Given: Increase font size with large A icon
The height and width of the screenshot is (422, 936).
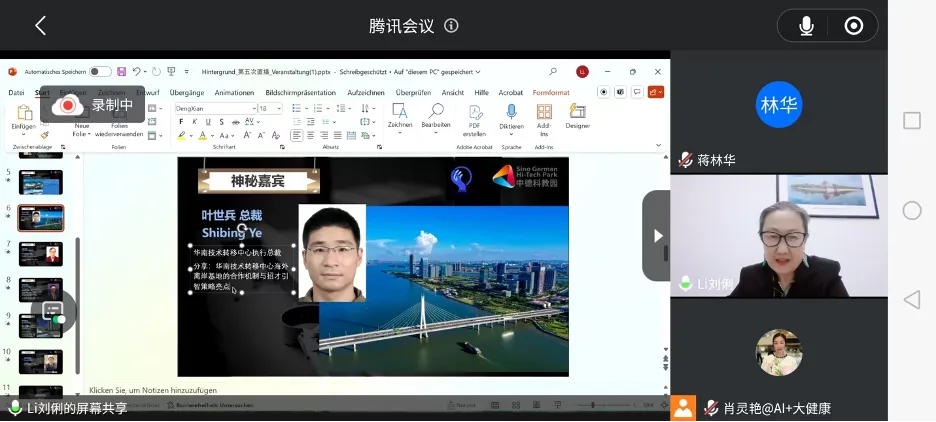Looking at the screenshot, I should pos(247,135).
